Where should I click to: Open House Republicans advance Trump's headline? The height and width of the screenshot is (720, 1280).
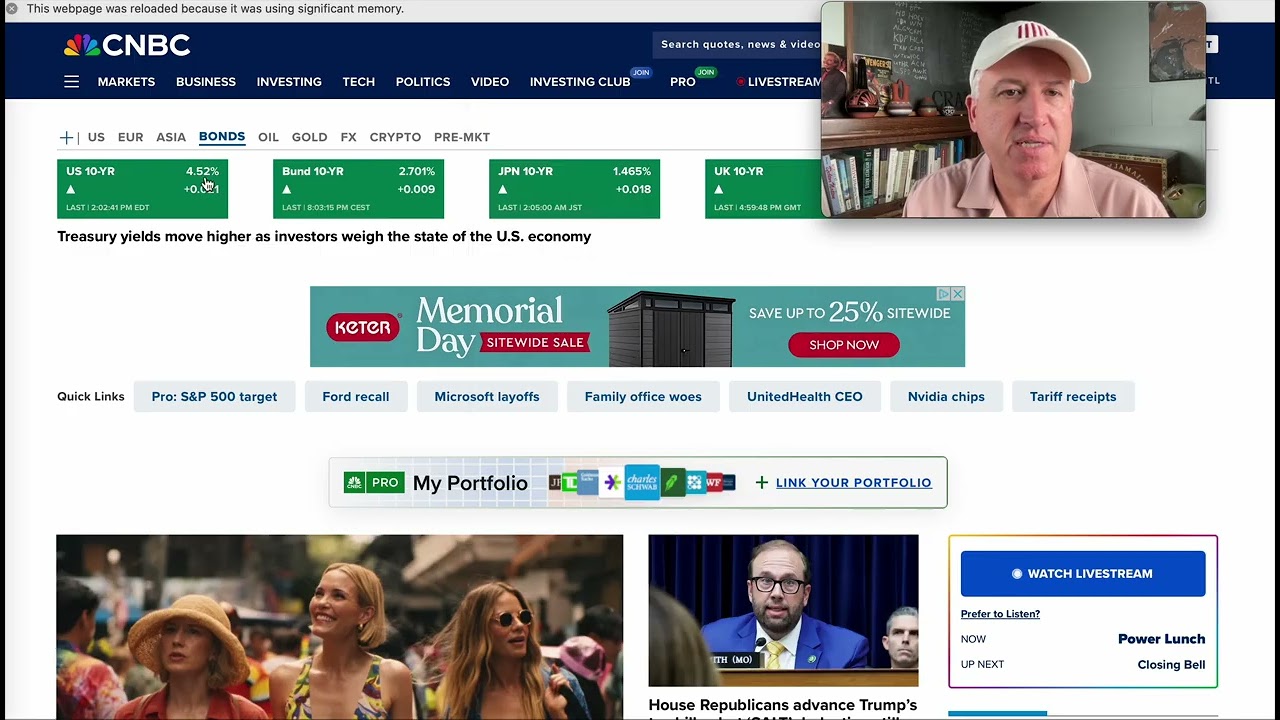(x=783, y=708)
